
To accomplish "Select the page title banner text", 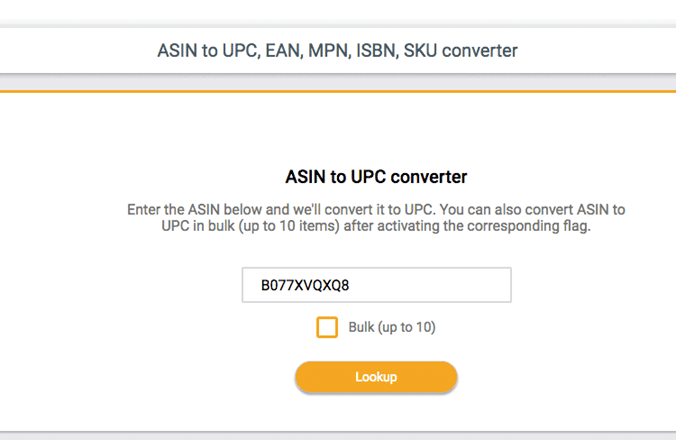I will click(x=337, y=49).
